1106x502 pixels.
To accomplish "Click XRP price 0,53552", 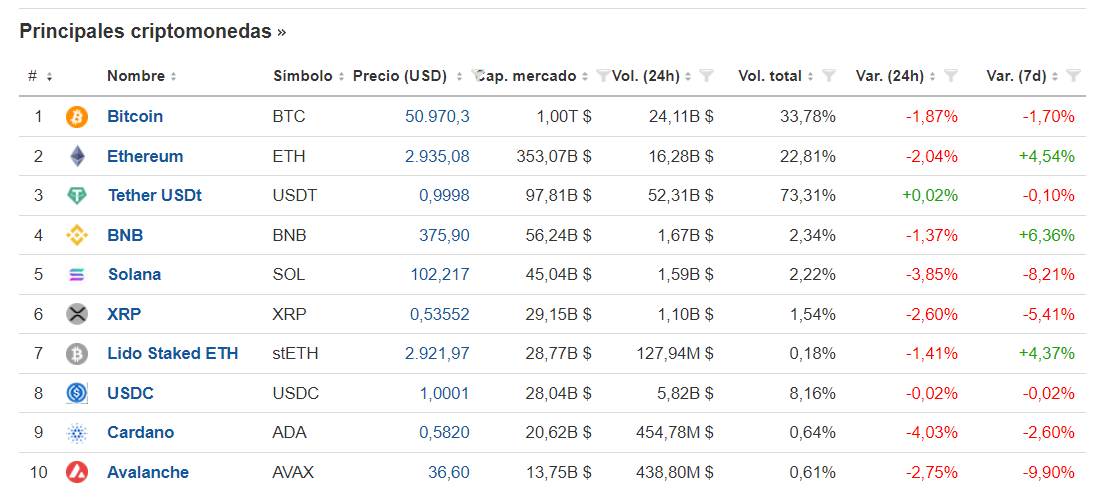I will coord(440,314).
